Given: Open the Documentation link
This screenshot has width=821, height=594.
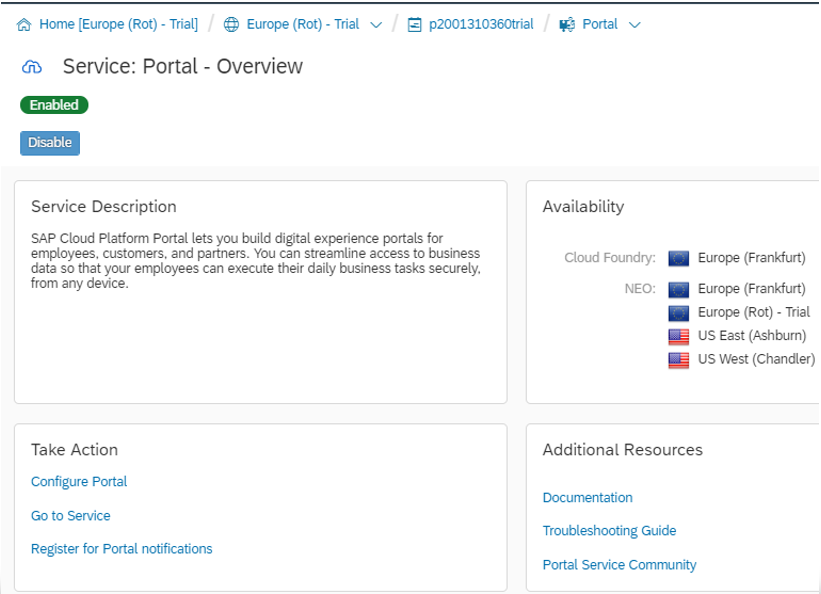Looking at the screenshot, I should (x=587, y=497).
